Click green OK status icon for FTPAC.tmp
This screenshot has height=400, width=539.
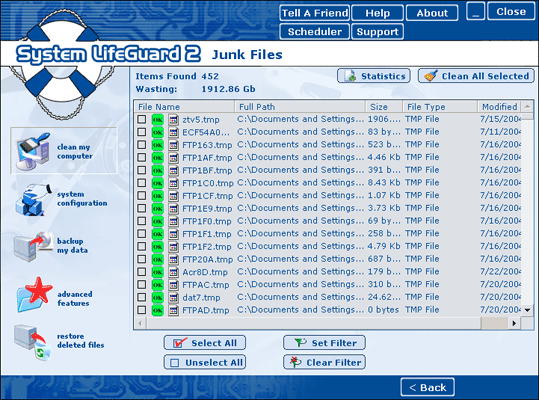(157, 285)
